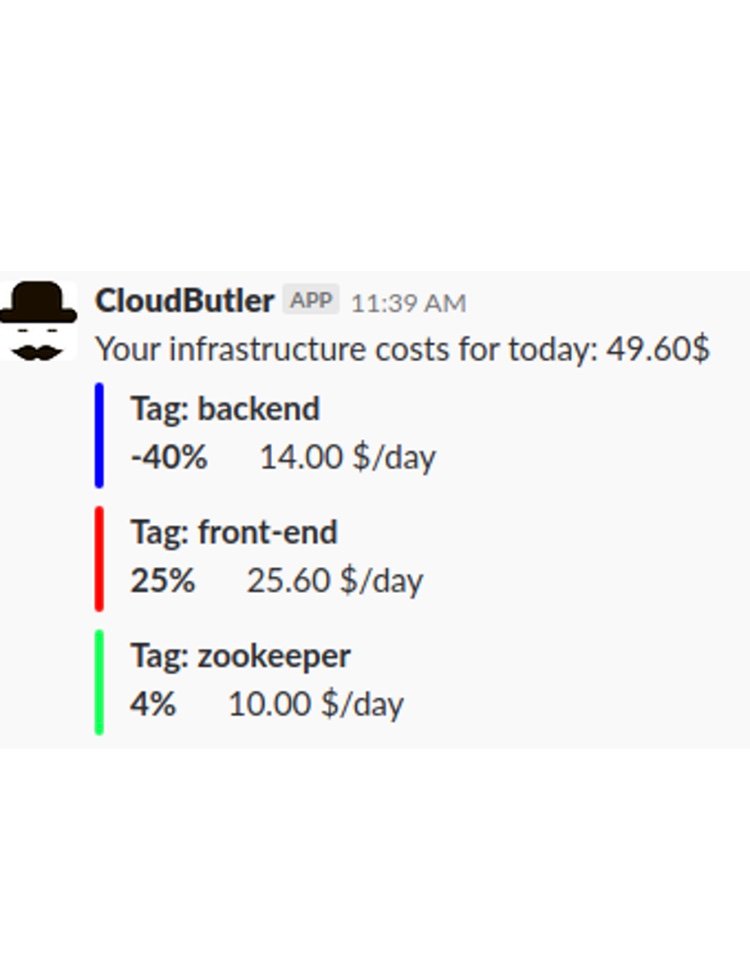Click the -40% change value for backend
Screen dimensions: 750x969
coord(169,458)
